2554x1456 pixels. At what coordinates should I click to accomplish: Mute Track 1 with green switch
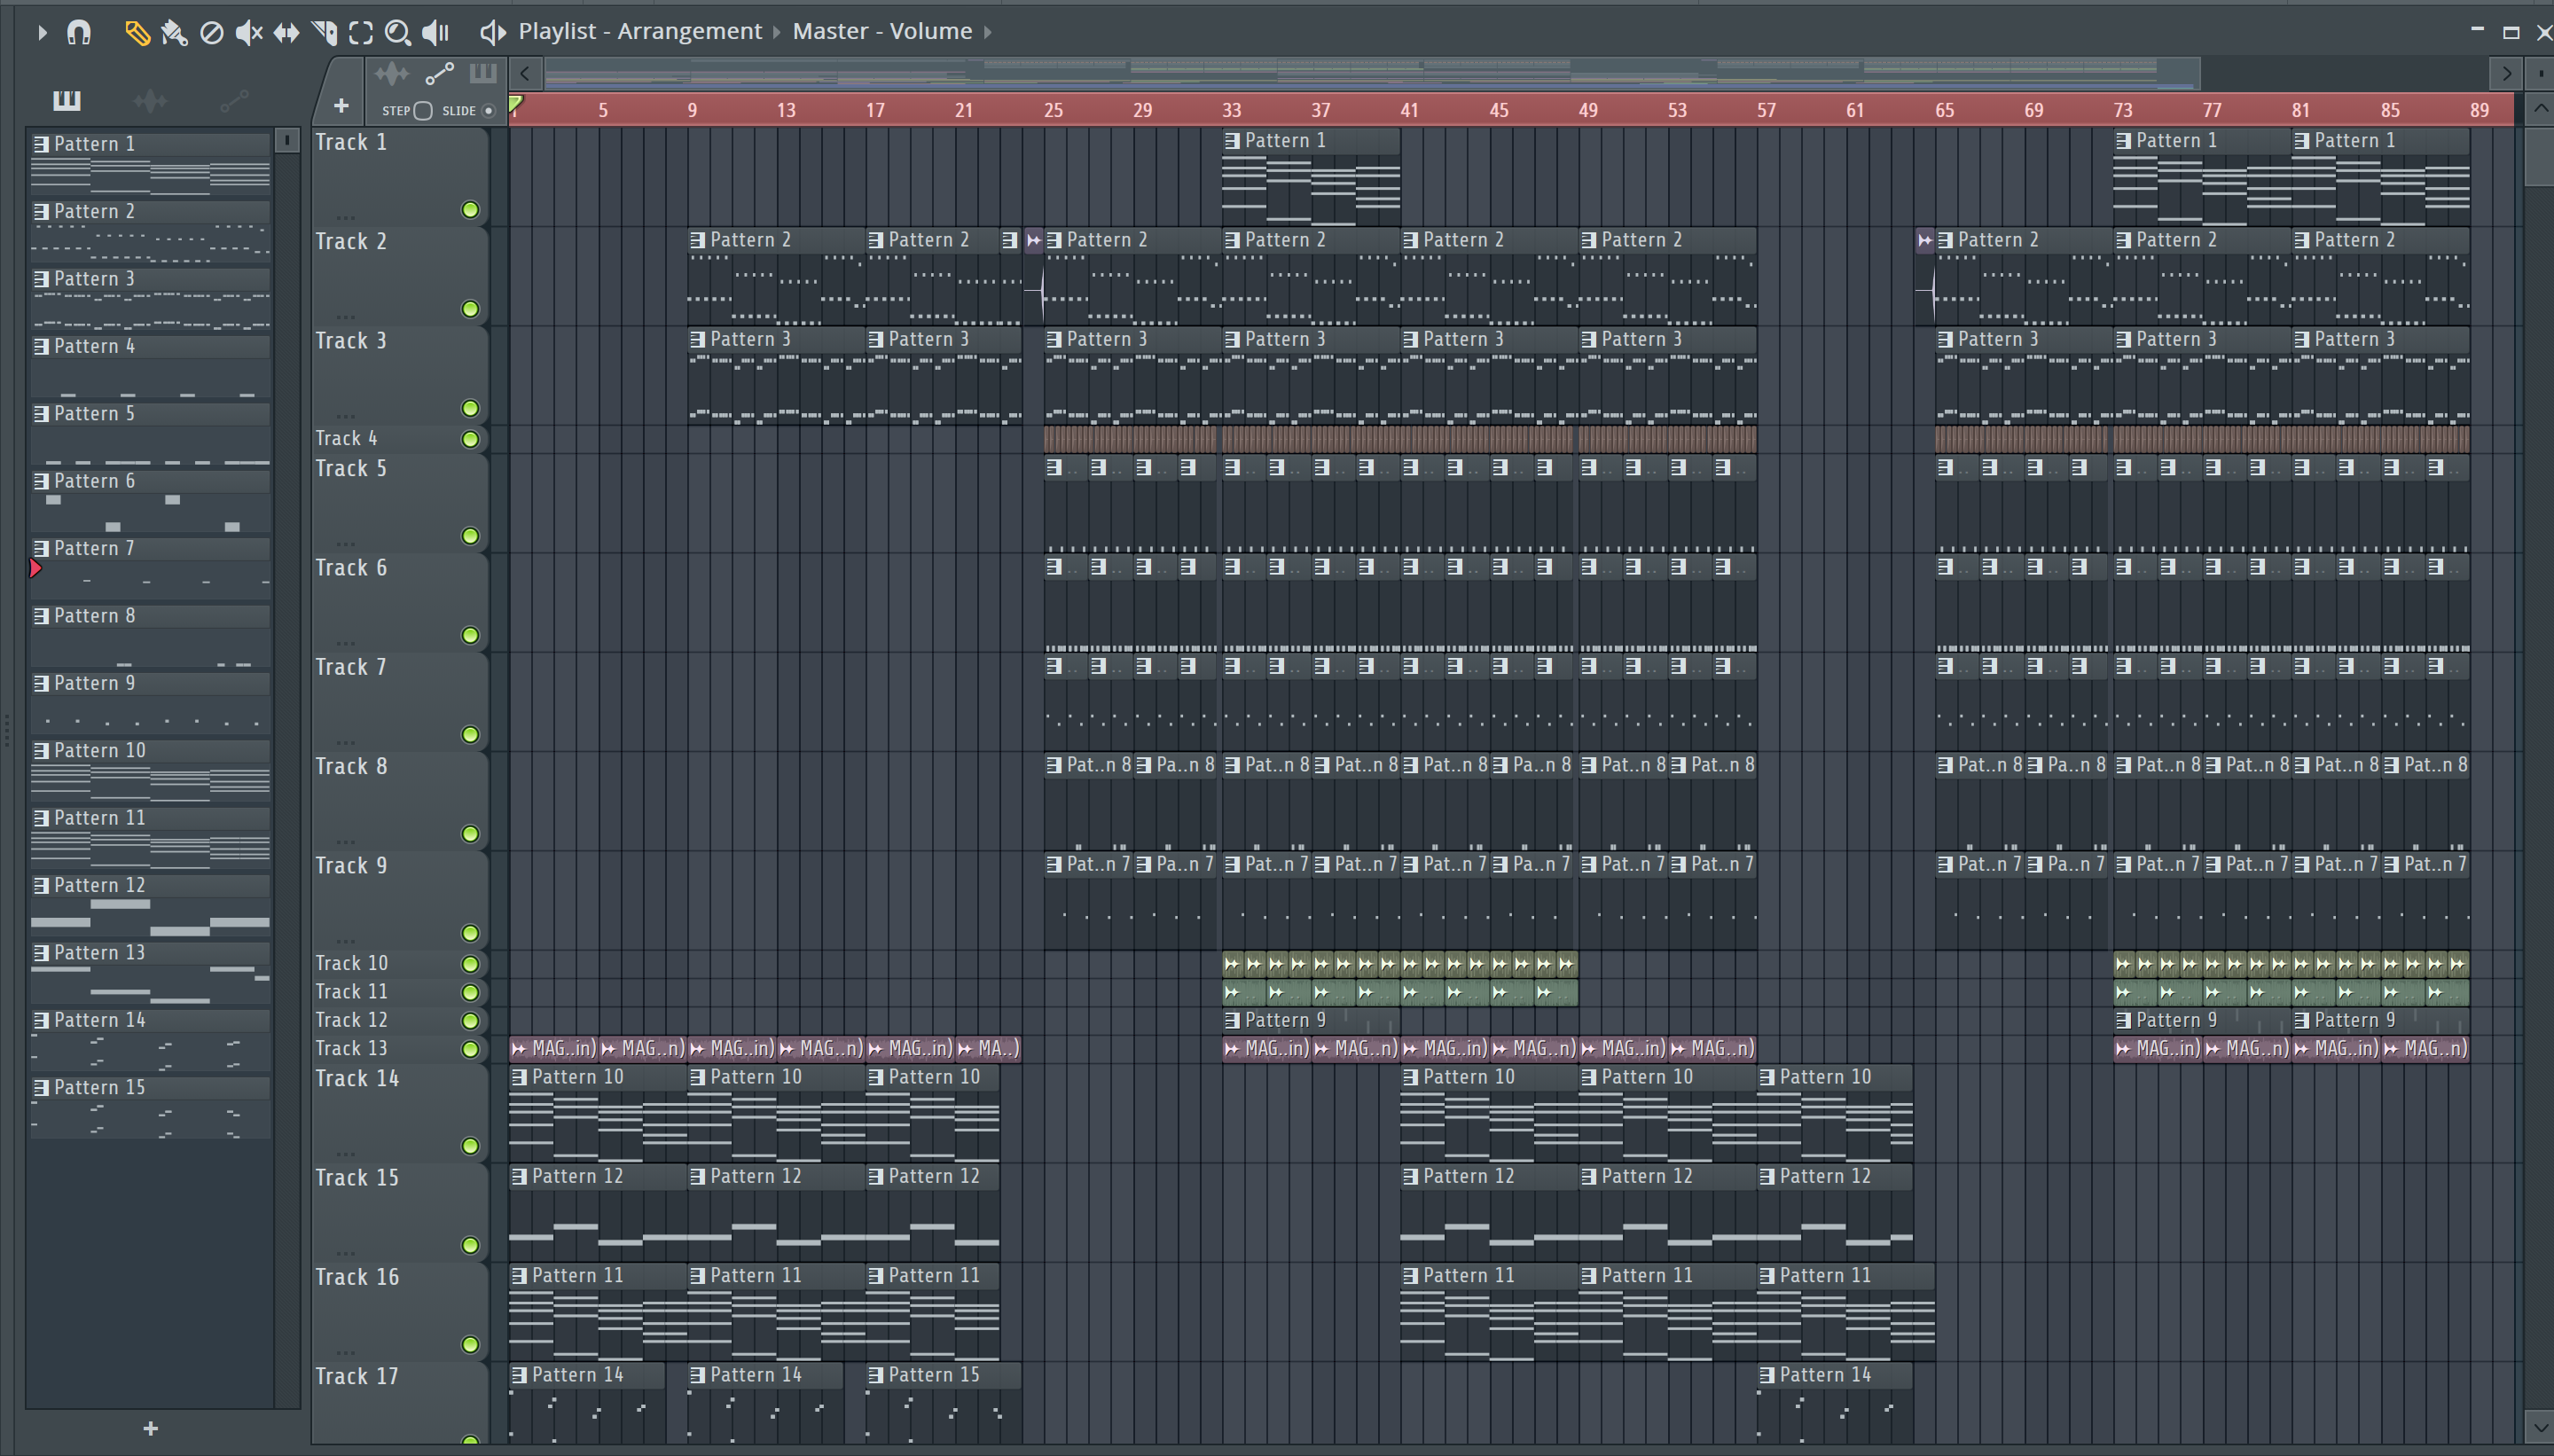pos(470,209)
